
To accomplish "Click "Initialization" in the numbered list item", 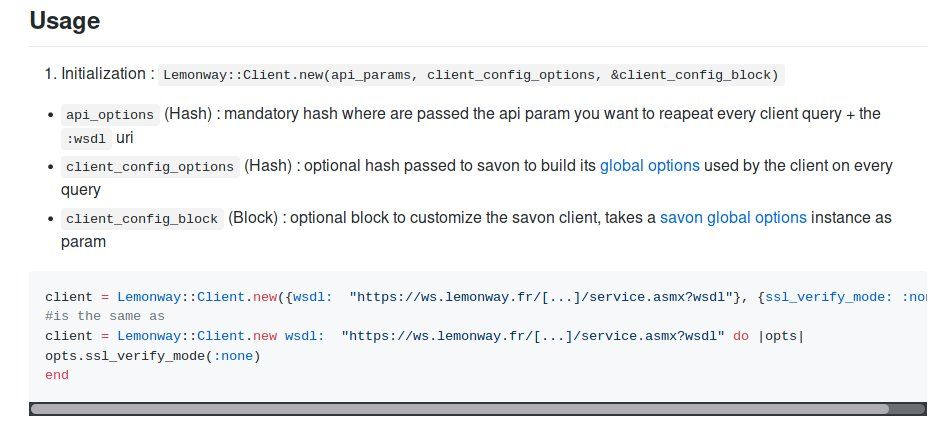I will 105,73.
